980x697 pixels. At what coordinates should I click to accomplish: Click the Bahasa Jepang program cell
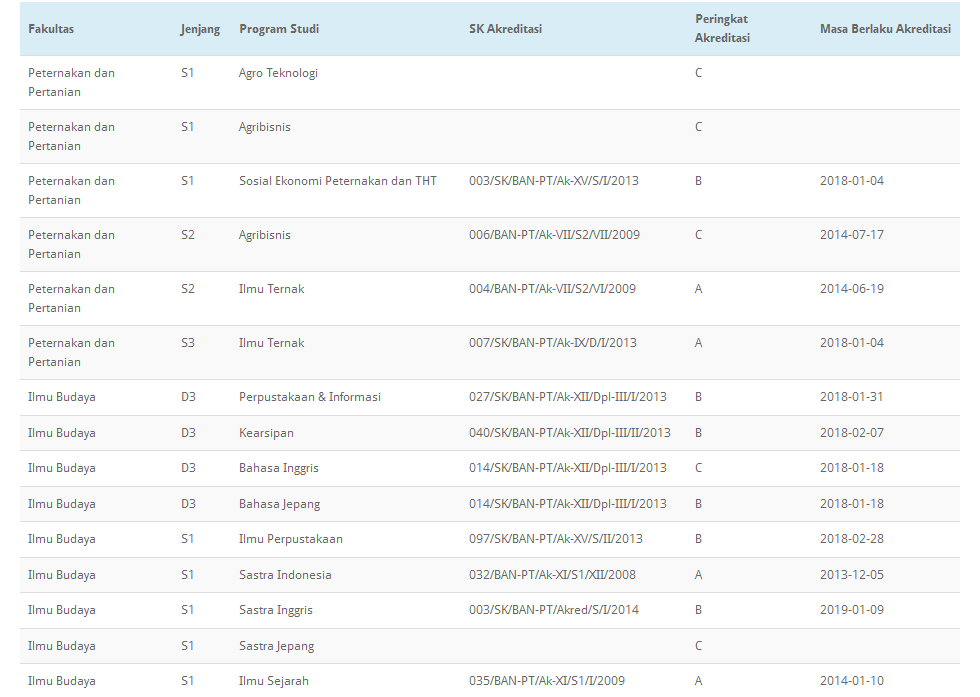(x=279, y=504)
